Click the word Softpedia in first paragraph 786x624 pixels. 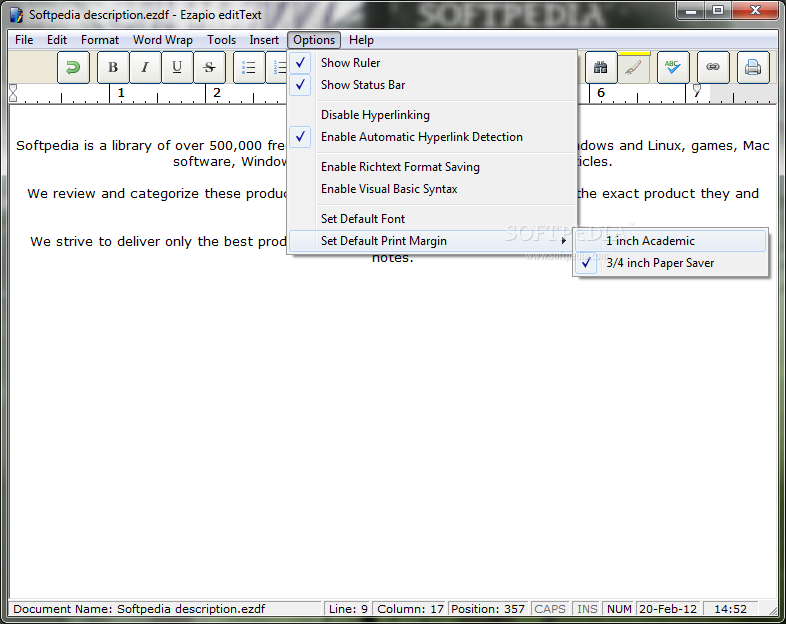pyautogui.click(x=47, y=145)
